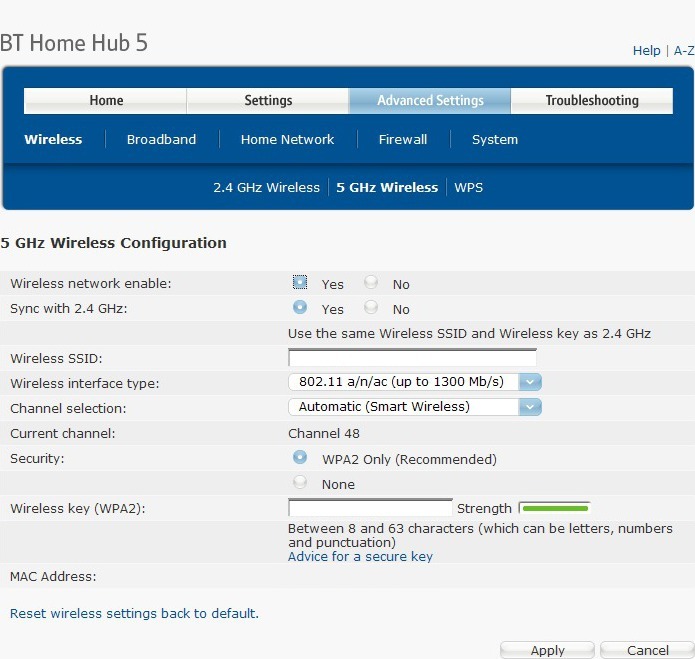Viewport: 695px width, 659px height.
Task: Select the Advanced Settings tab
Action: pyautogui.click(x=430, y=101)
